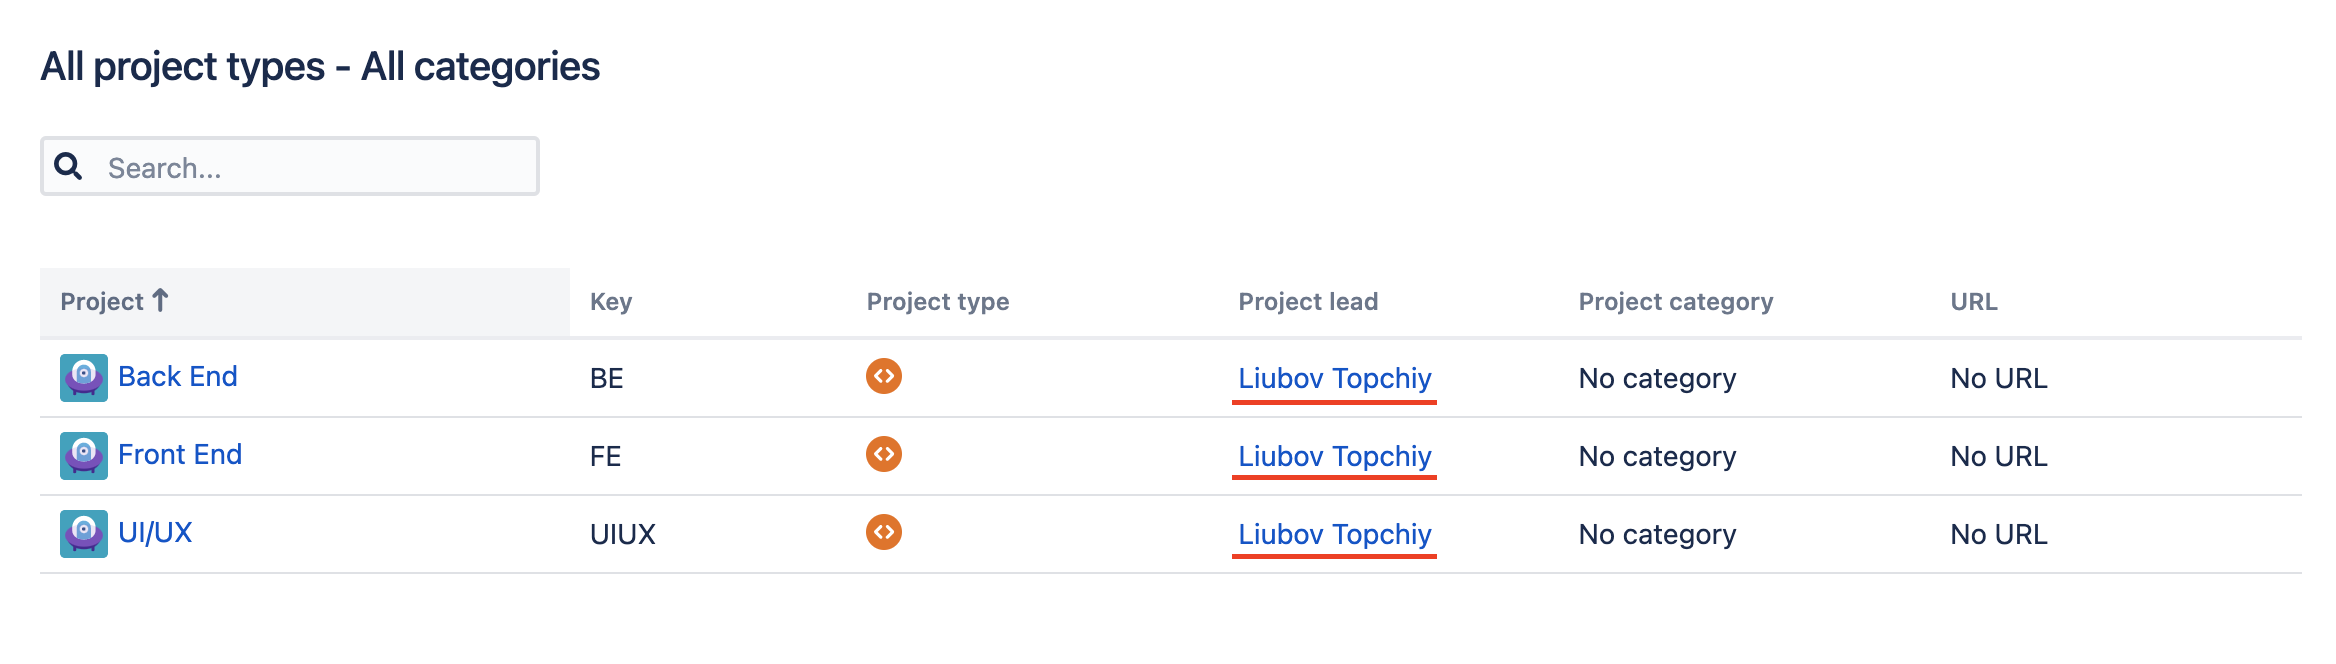
Task: Click the Project type column header
Action: click(x=937, y=302)
